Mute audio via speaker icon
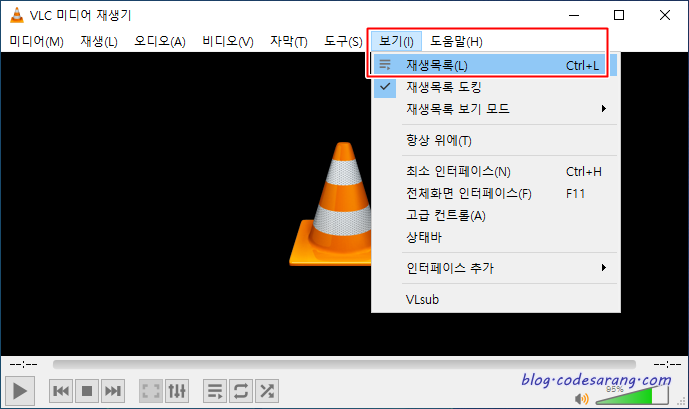Screen dimensions: 689x409 point(581,398)
